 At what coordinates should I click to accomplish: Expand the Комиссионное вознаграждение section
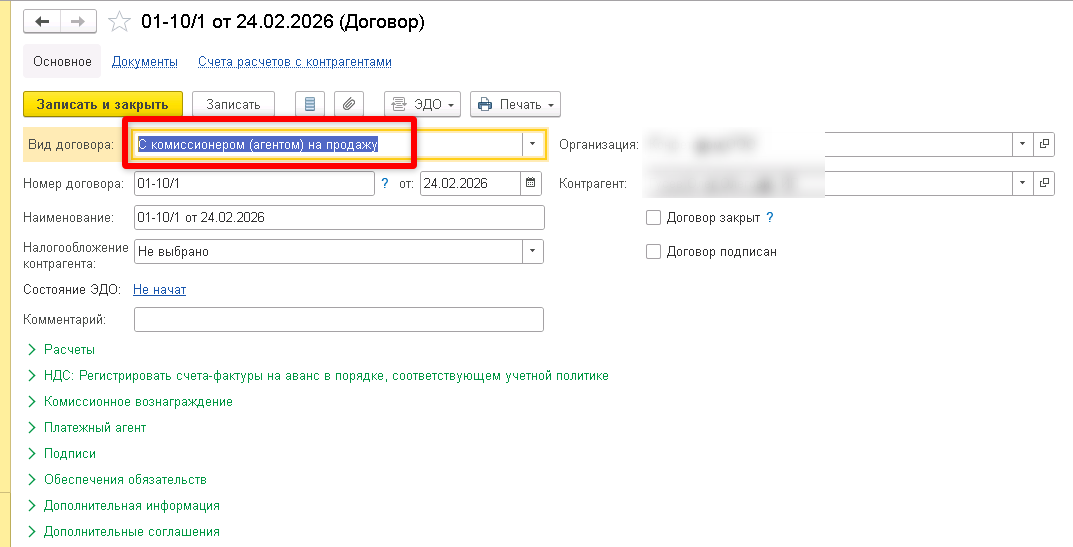(130, 402)
